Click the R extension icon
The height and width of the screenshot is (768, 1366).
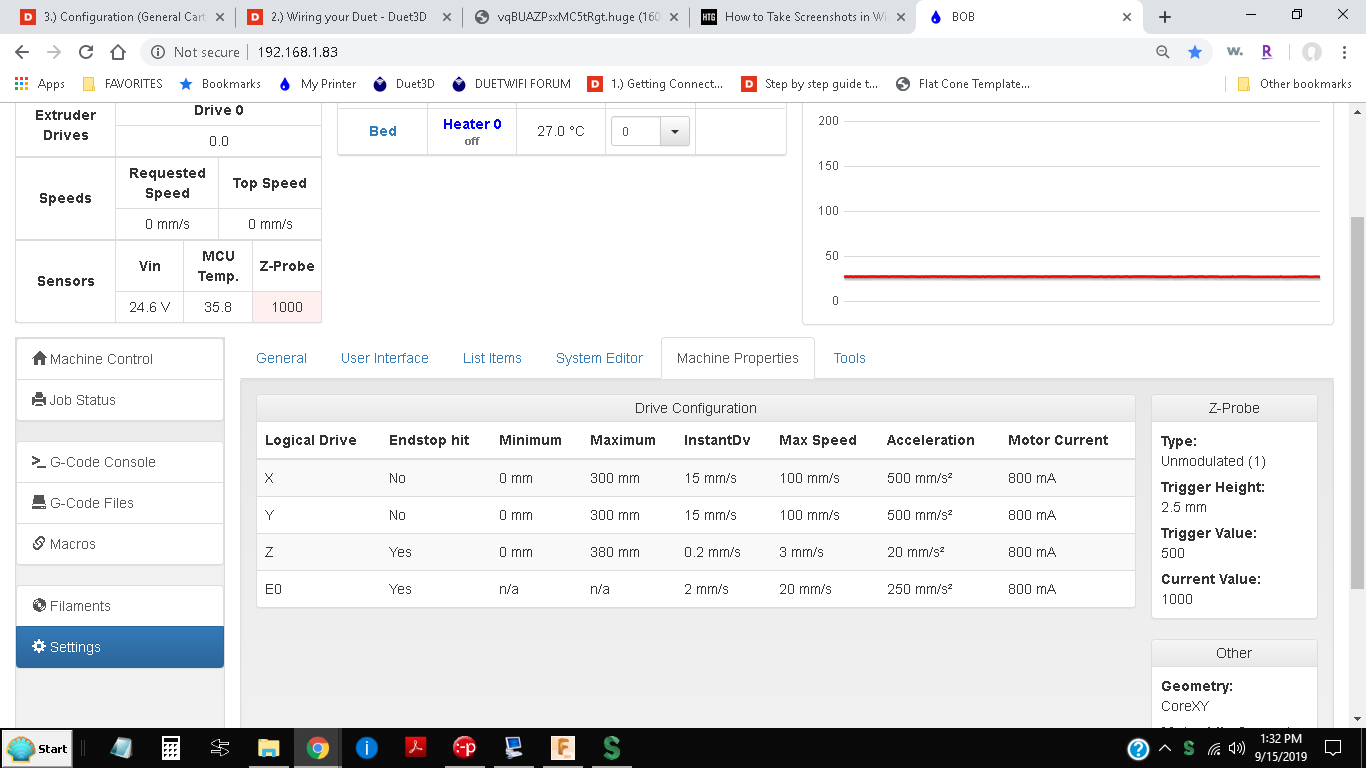(1267, 52)
